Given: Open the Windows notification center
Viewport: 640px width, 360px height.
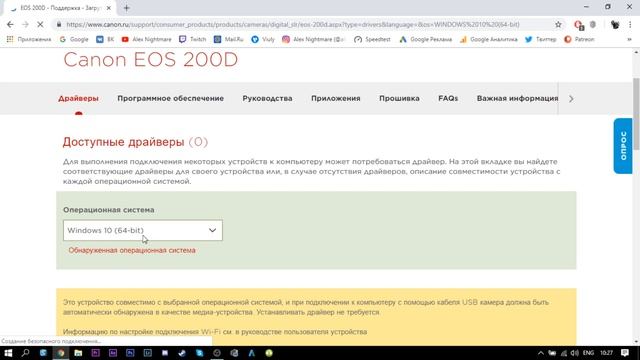Looking at the screenshot, I should point(625,353).
